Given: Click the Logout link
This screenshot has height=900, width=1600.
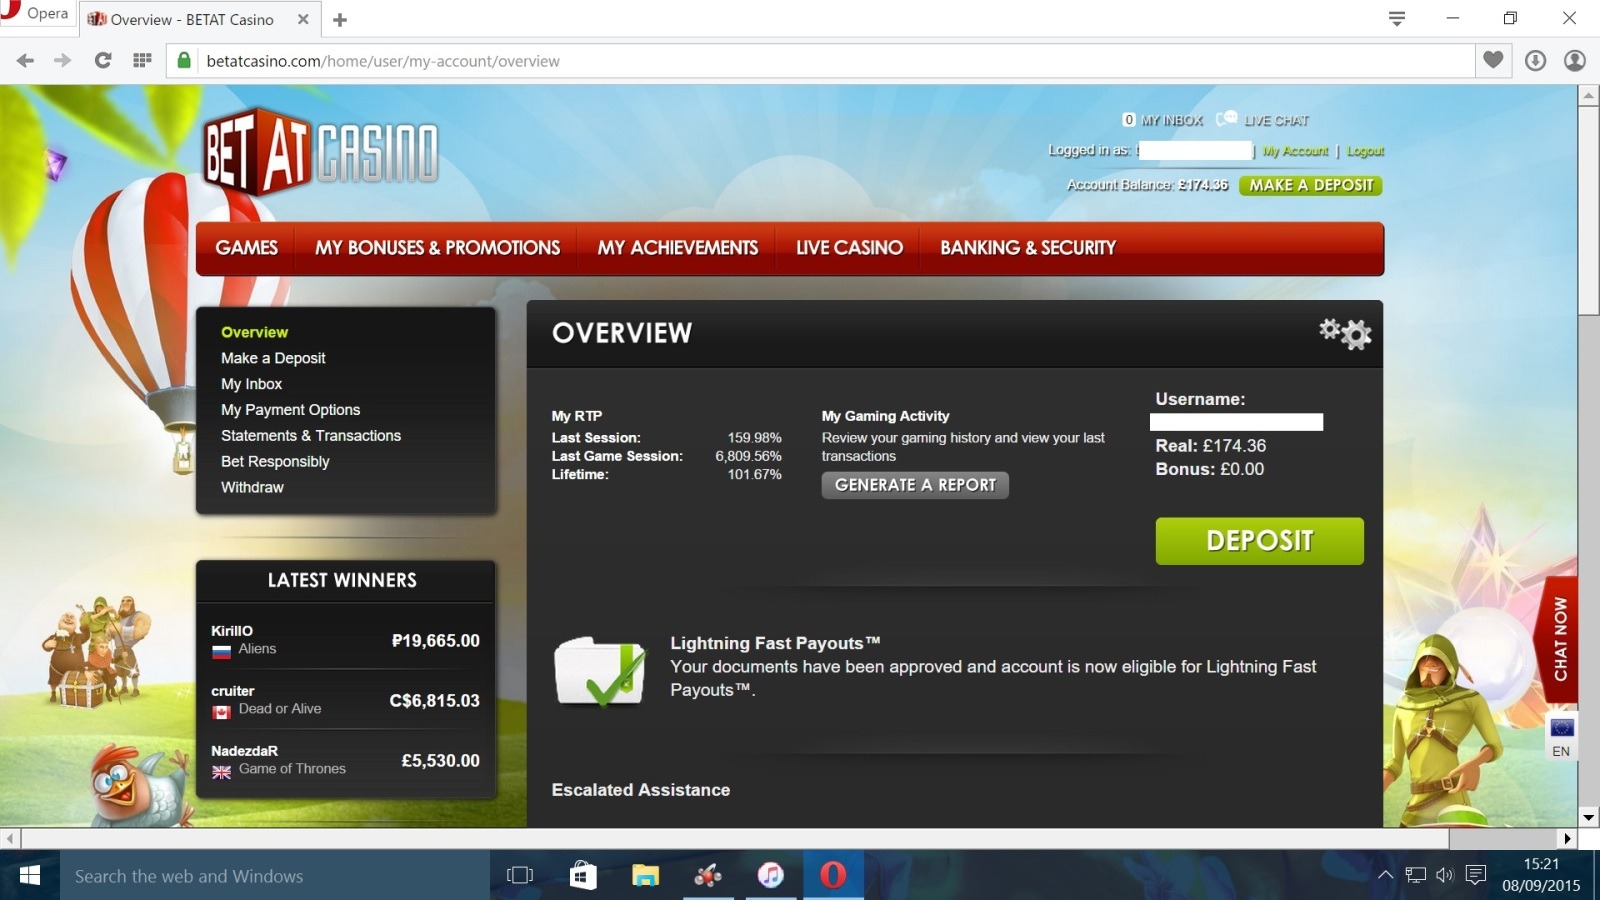Looking at the screenshot, I should pyautogui.click(x=1365, y=151).
